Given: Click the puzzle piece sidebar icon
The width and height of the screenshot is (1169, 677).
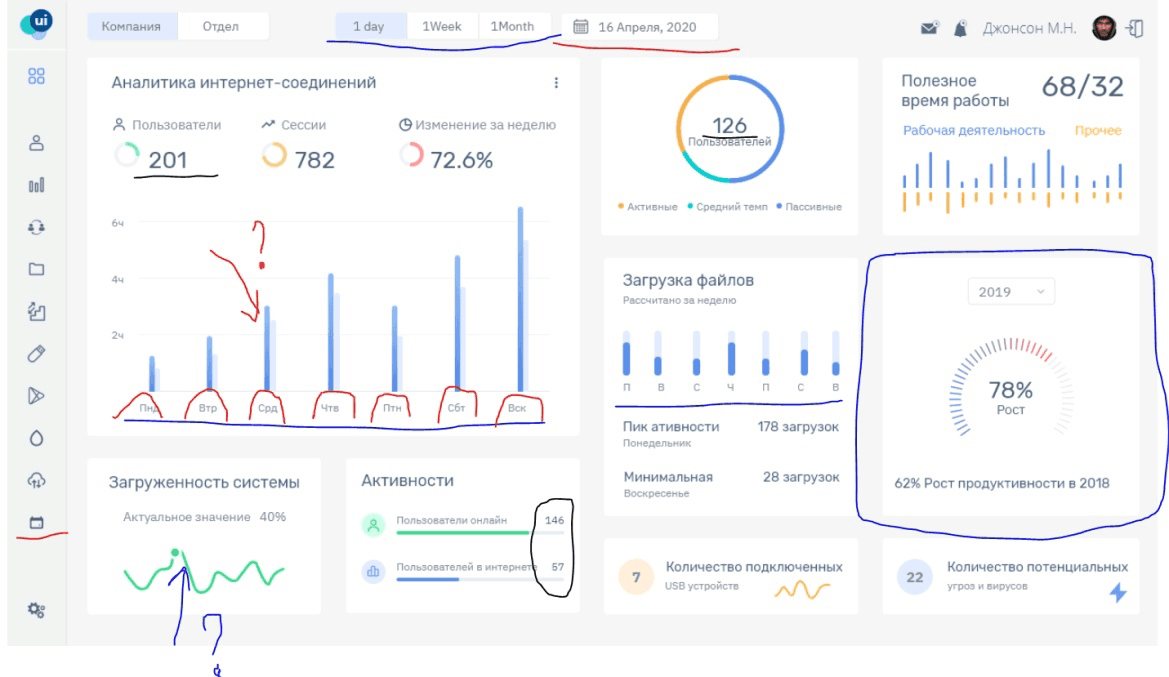Looking at the screenshot, I should pyautogui.click(x=37, y=311).
